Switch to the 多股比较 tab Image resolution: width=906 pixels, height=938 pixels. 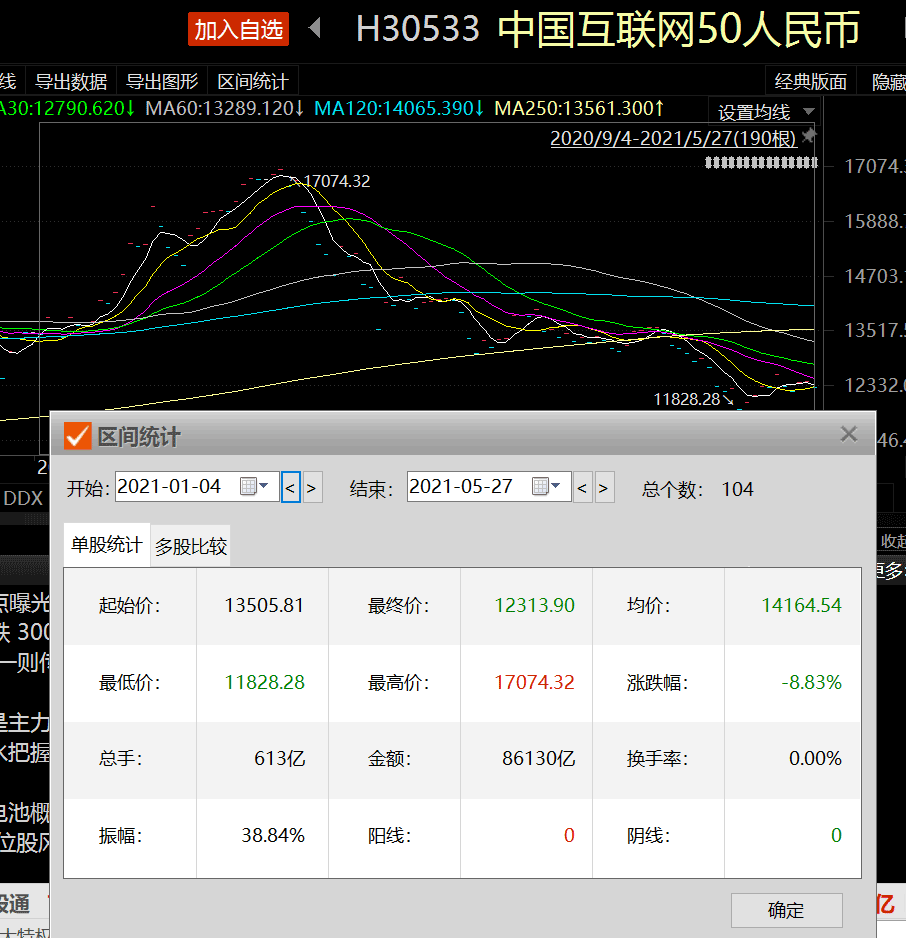click(191, 546)
